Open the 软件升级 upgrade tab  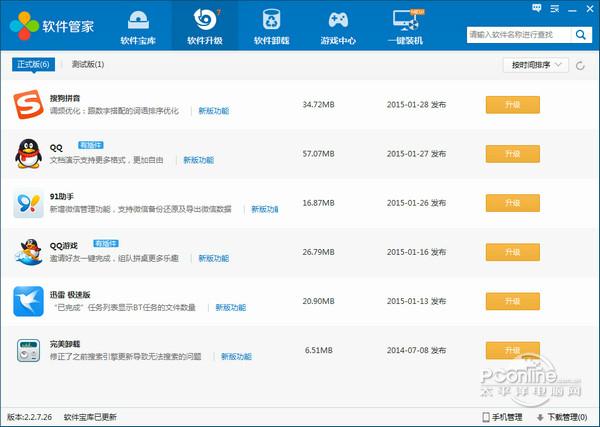point(205,27)
